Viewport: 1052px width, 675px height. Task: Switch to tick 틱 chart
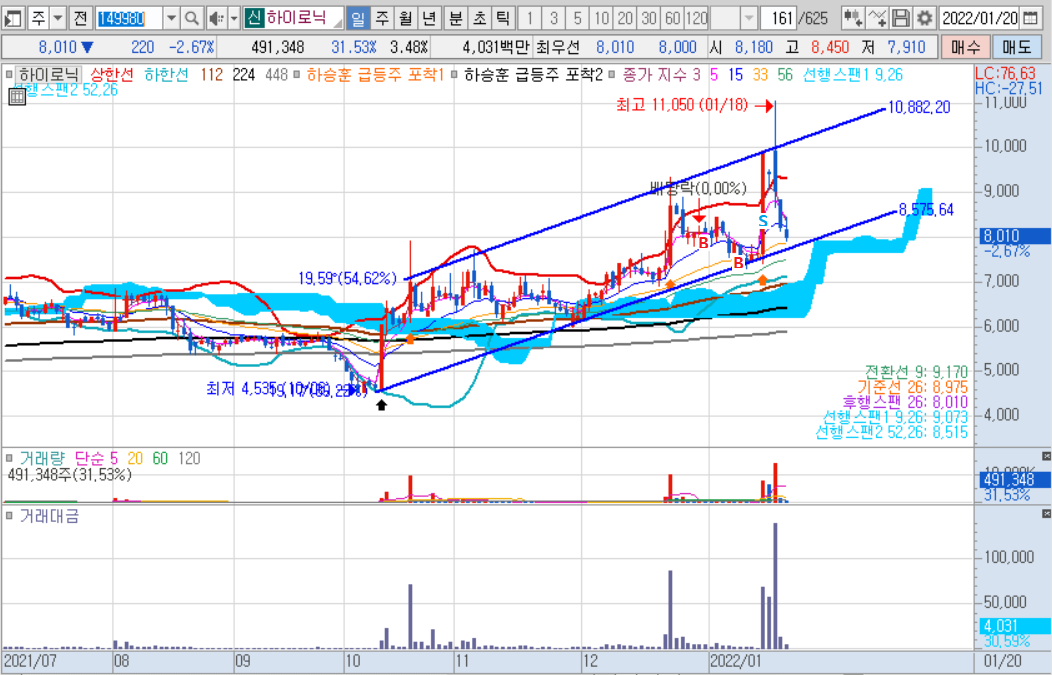click(503, 18)
